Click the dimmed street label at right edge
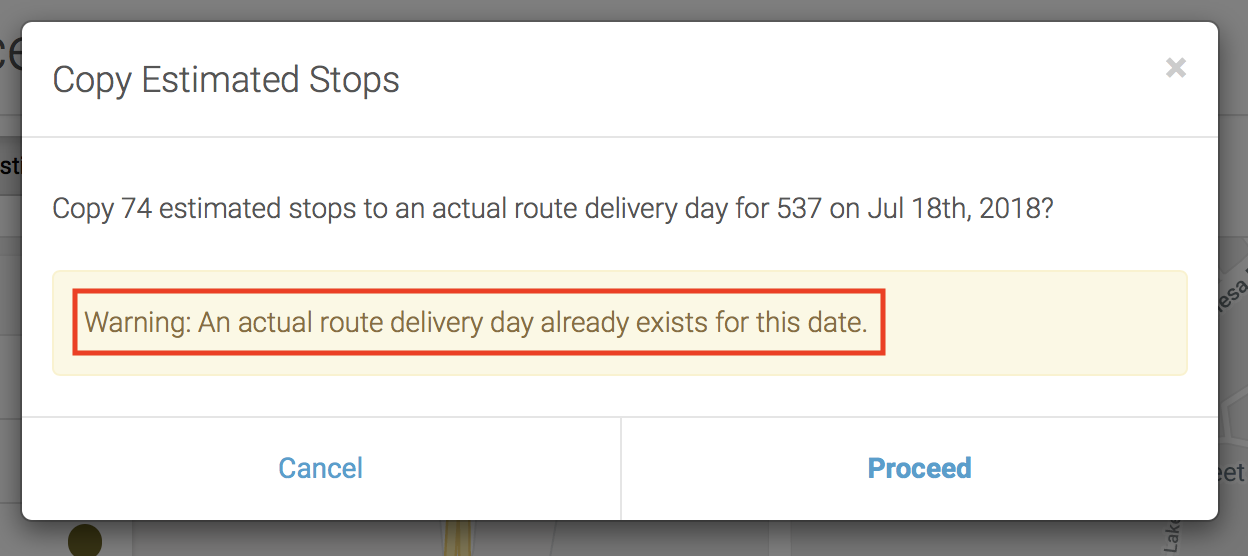The height and width of the screenshot is (556, 1248). click(1233, 472)
